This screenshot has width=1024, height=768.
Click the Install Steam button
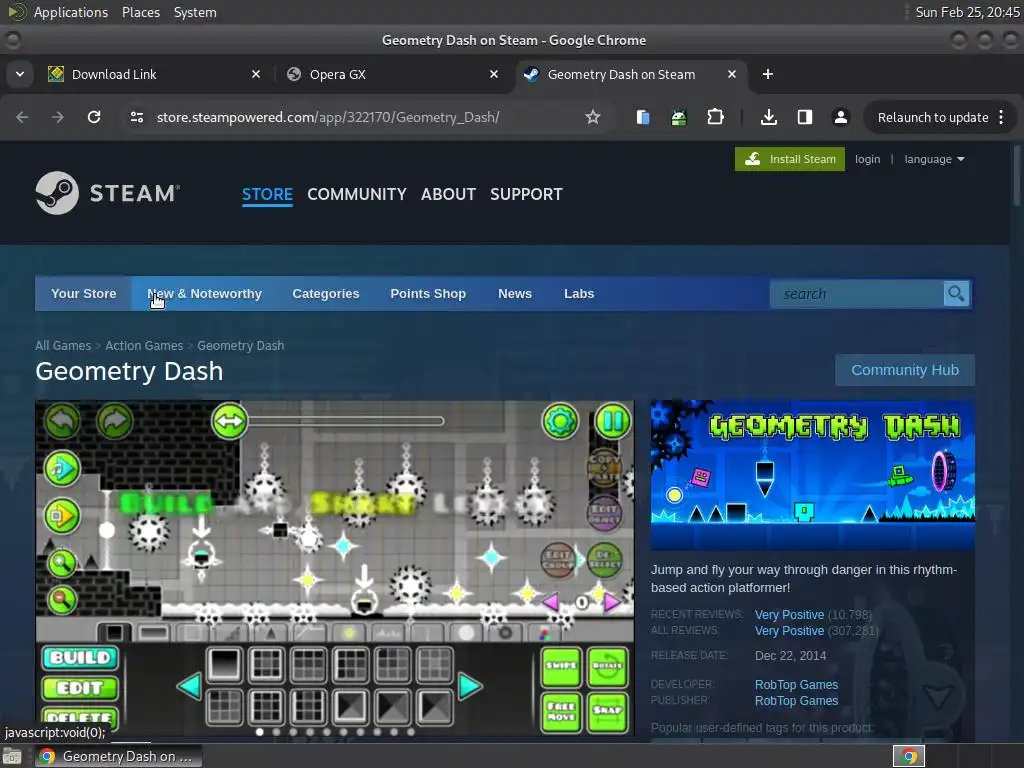790,159
